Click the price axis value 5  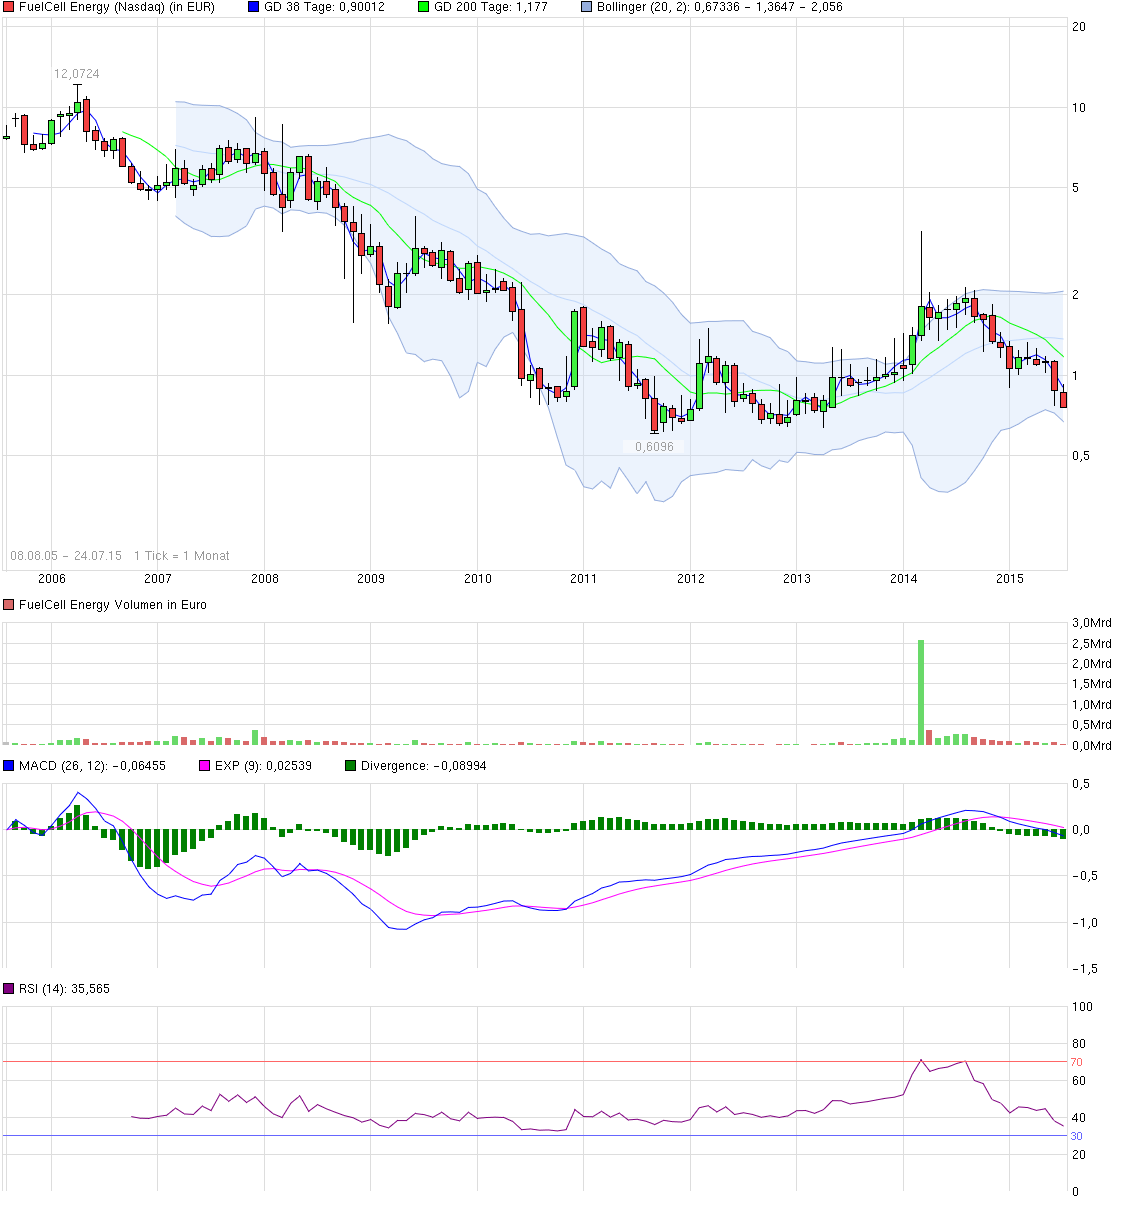click(x=1076, y=188)
